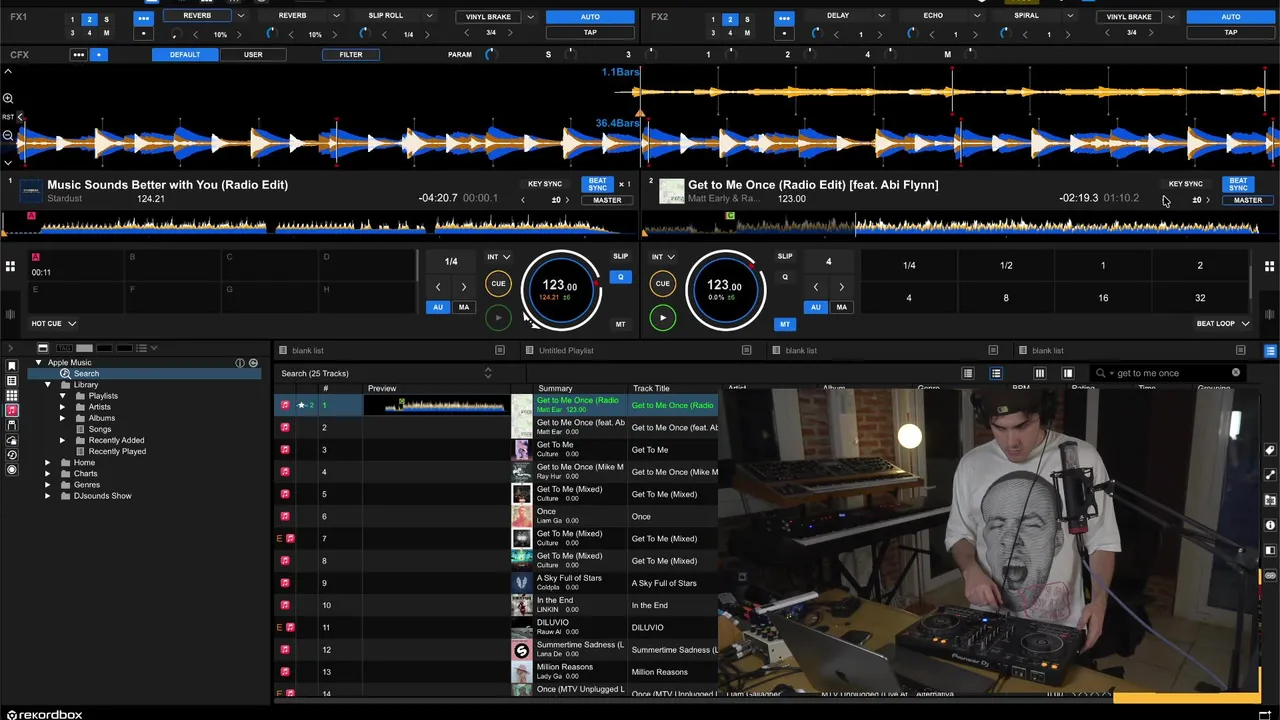Assign FX1 to master channel M

point(106,33)
